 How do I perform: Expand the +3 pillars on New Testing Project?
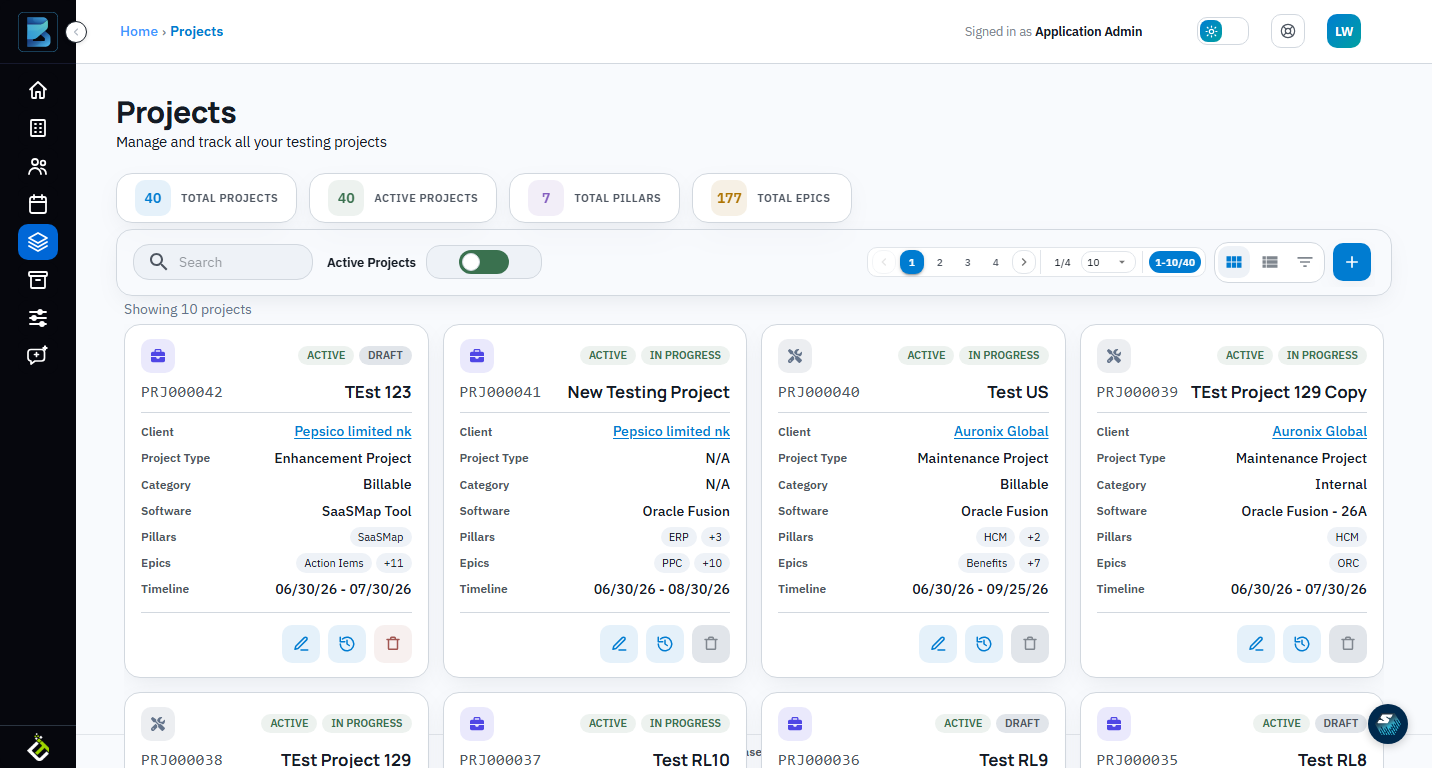[x=715, y=537]
